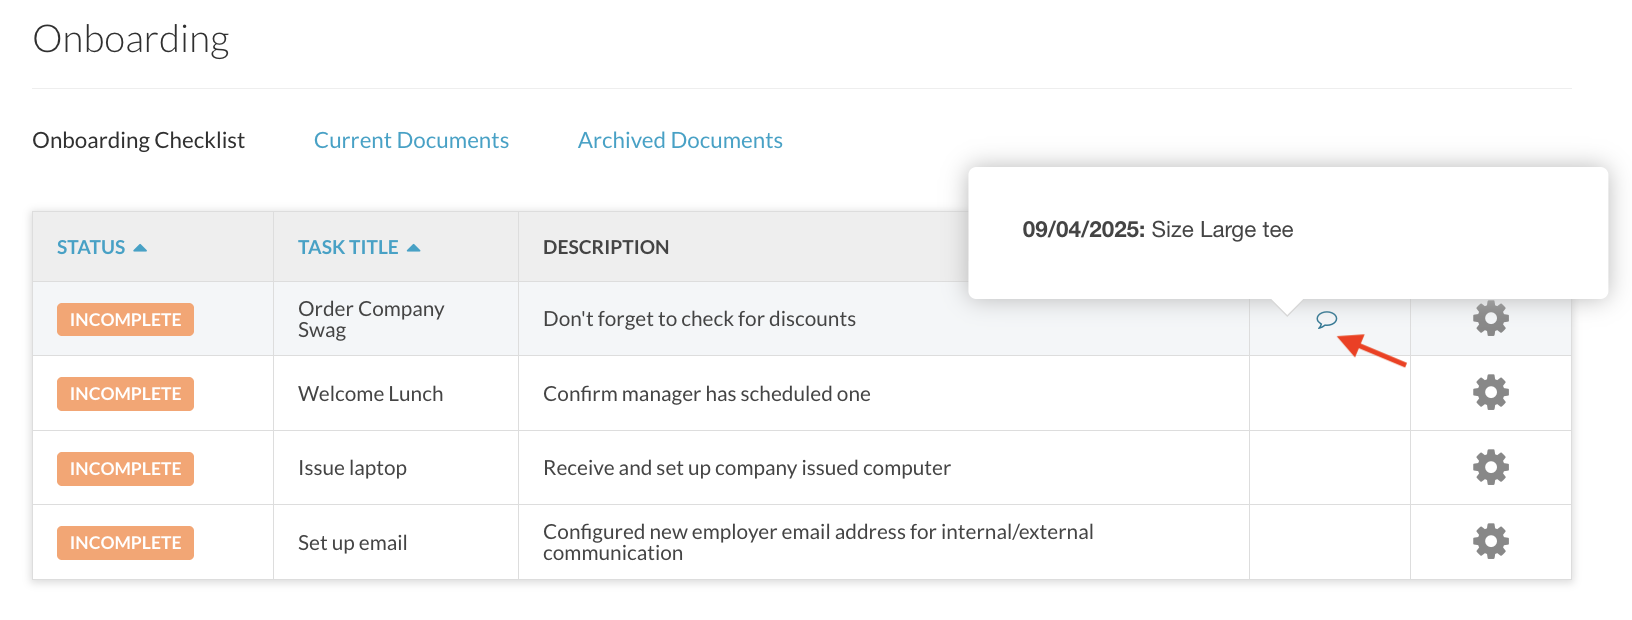
Task: Switch to the Current Documents tab
Action: (x=411, y=140)
